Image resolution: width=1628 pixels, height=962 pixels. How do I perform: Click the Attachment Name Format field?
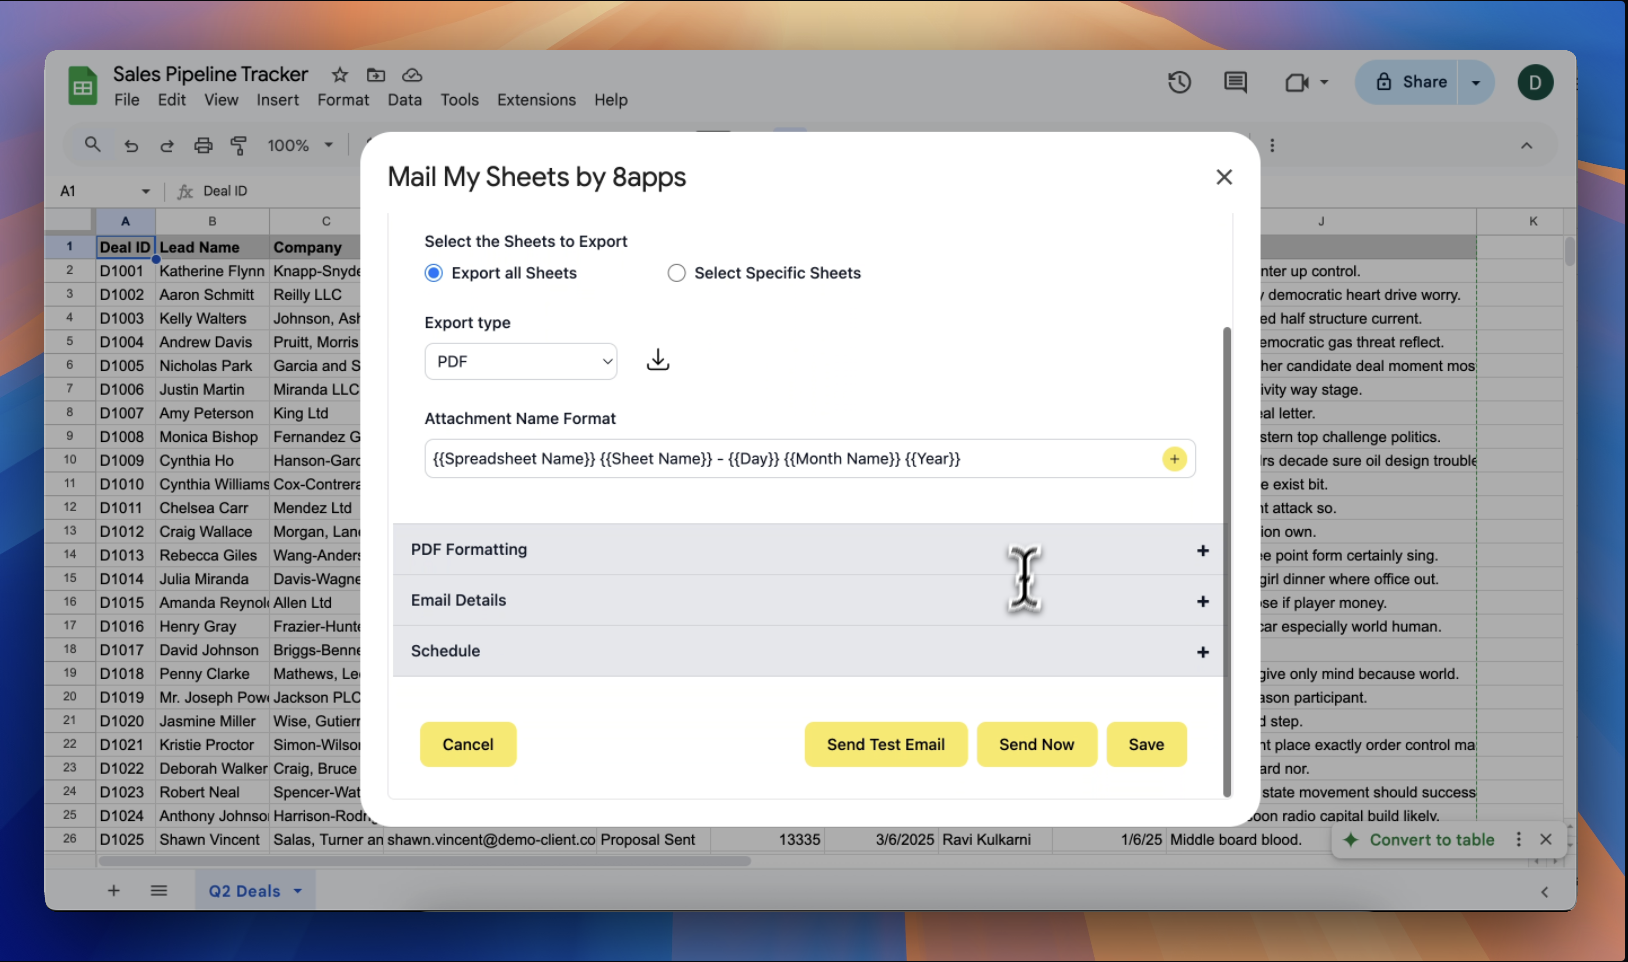pos(790,459)
